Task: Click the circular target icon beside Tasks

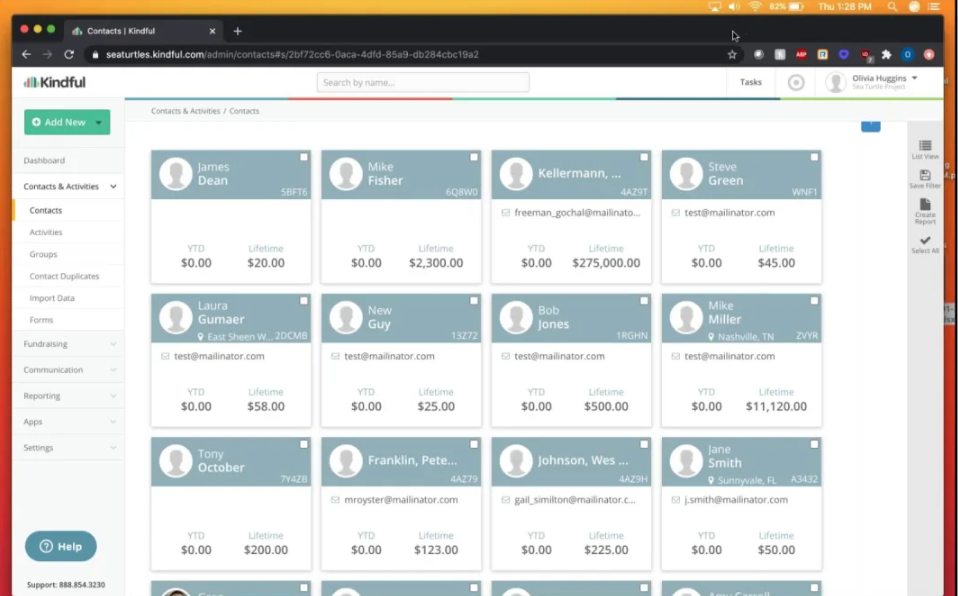Action: (795, 83)
